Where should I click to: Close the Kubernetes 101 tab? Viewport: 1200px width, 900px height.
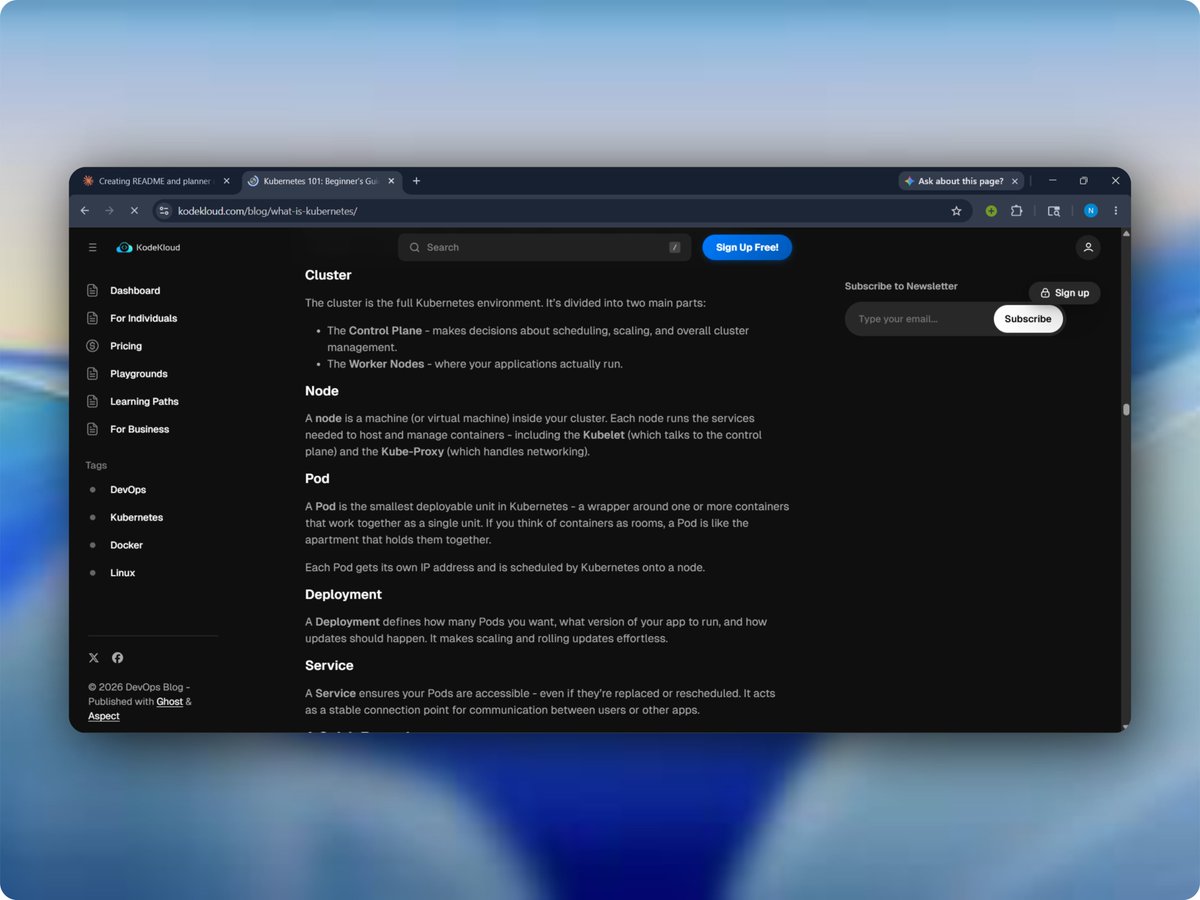(391, 181)
